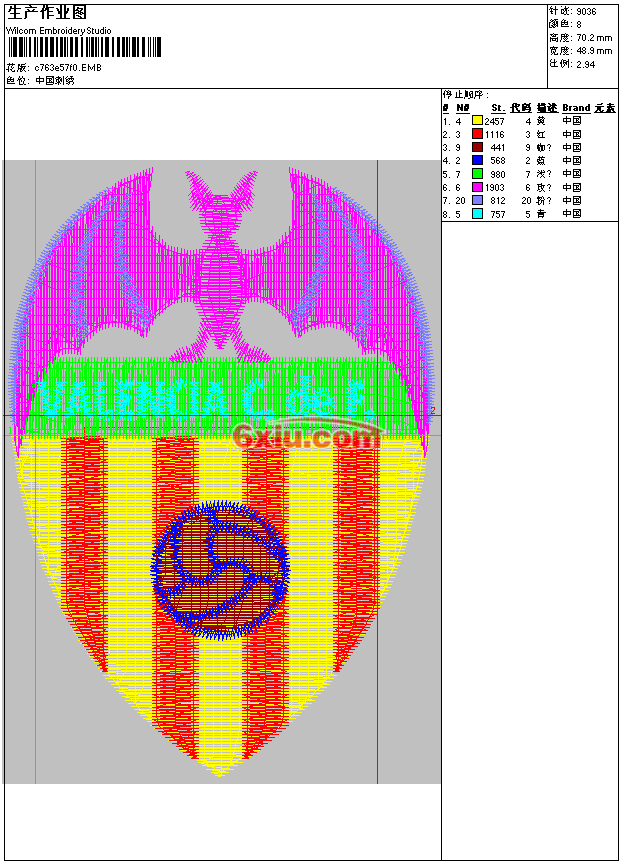
Task: Click the description '红' in row 2
Action: click(x=541, y=135)
